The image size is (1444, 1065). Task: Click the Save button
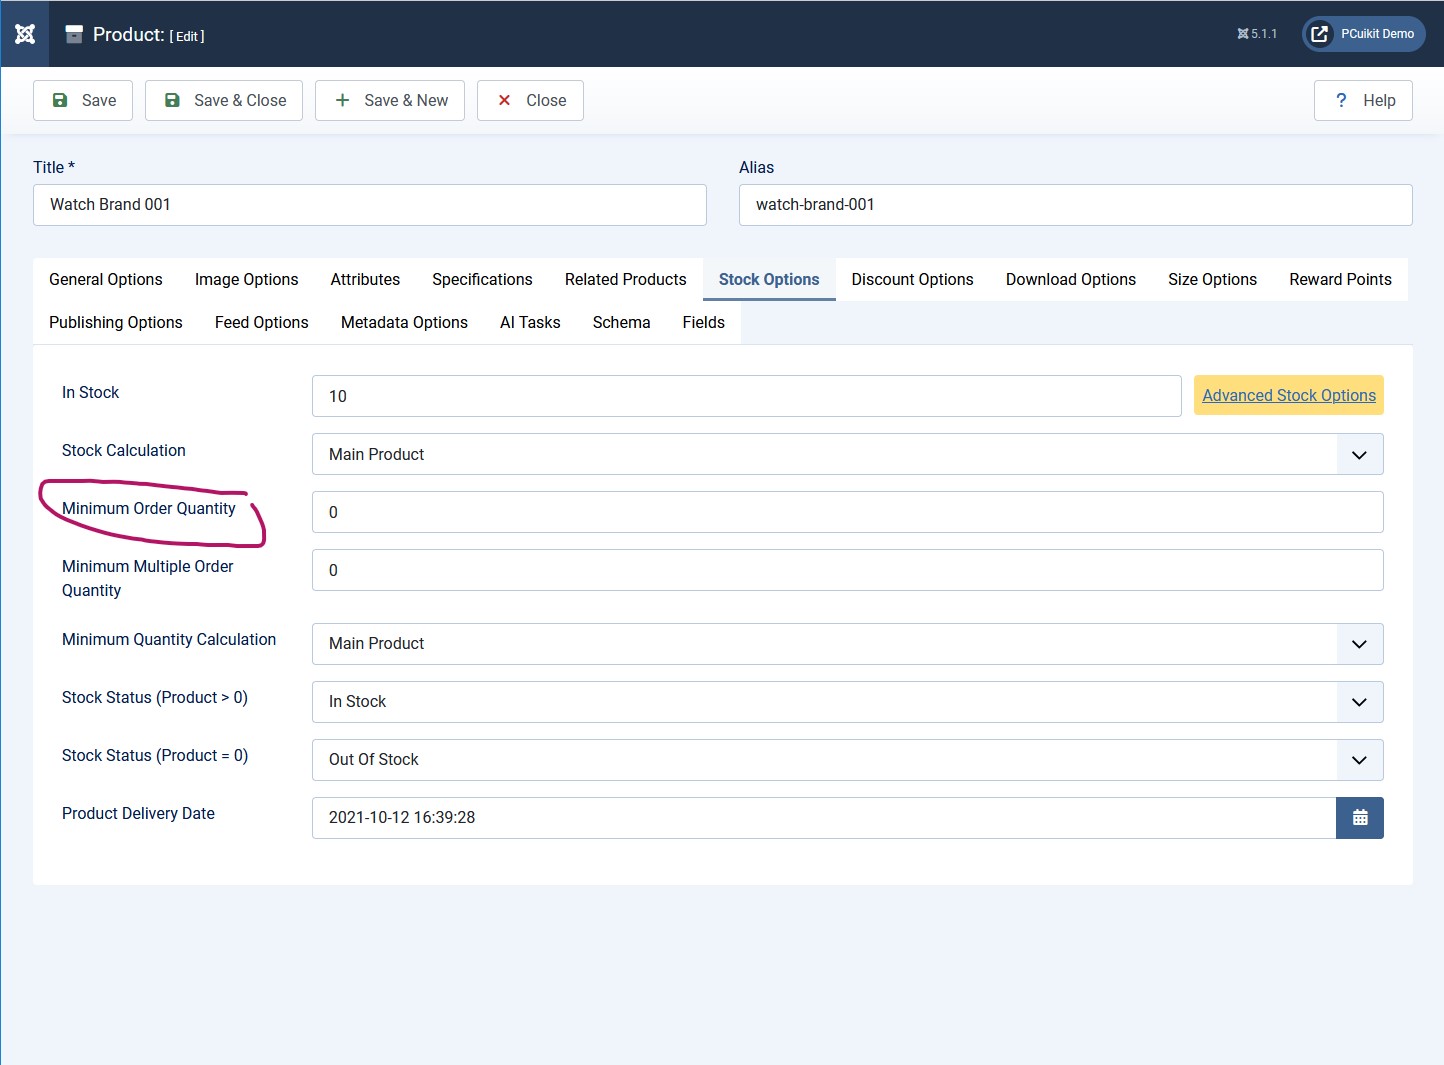[83, 100]
